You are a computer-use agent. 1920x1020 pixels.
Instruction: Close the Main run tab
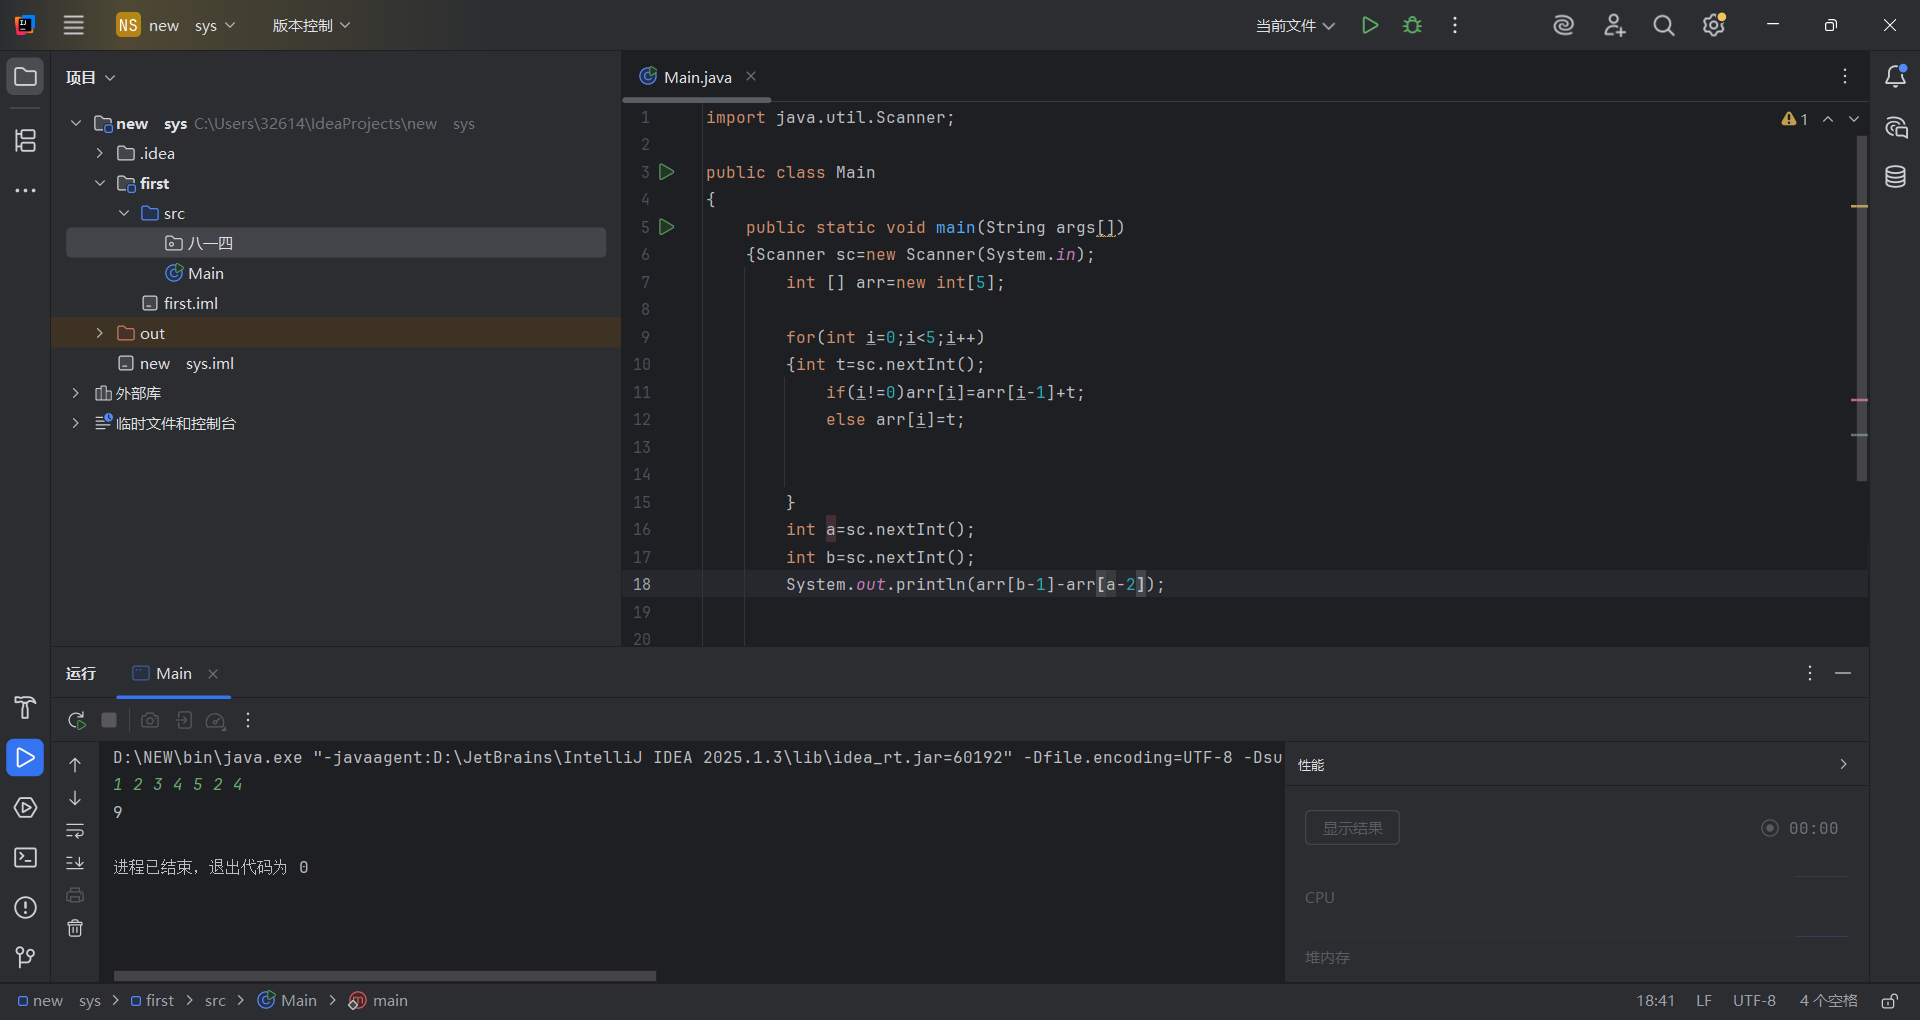tap(213, 674)
